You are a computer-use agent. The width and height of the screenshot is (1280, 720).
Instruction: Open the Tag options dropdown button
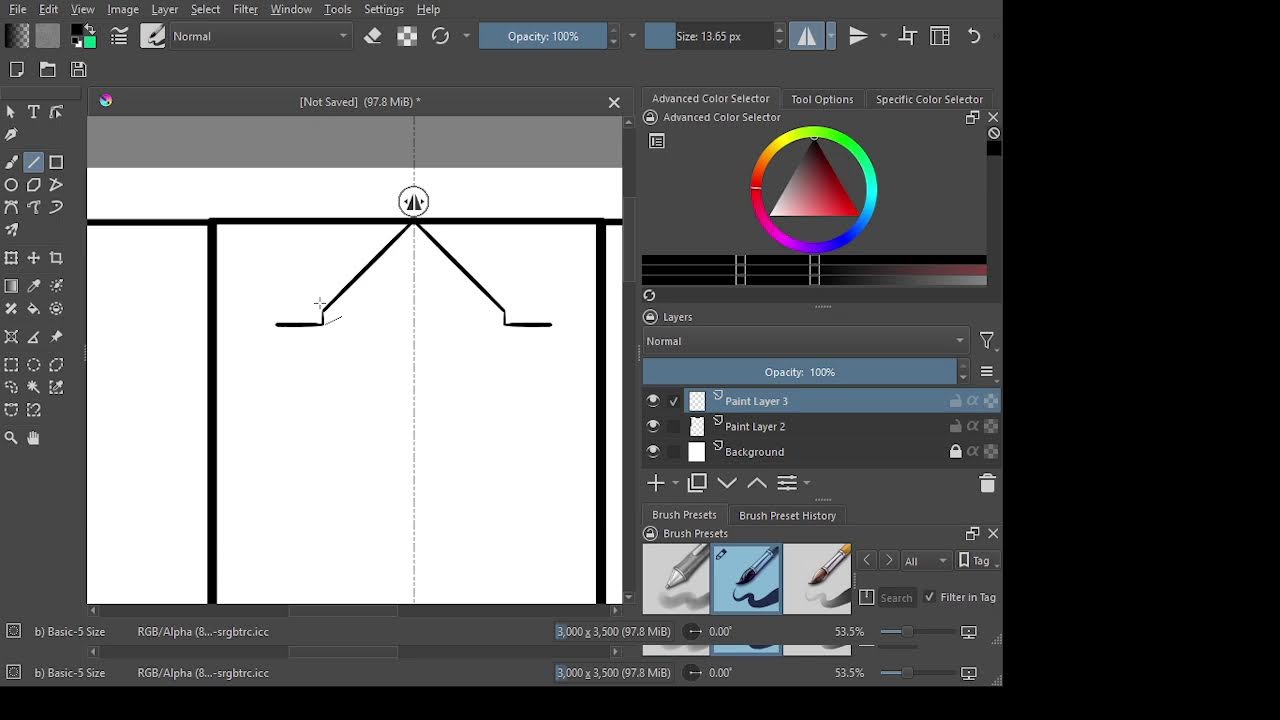[x=976, y=561]
